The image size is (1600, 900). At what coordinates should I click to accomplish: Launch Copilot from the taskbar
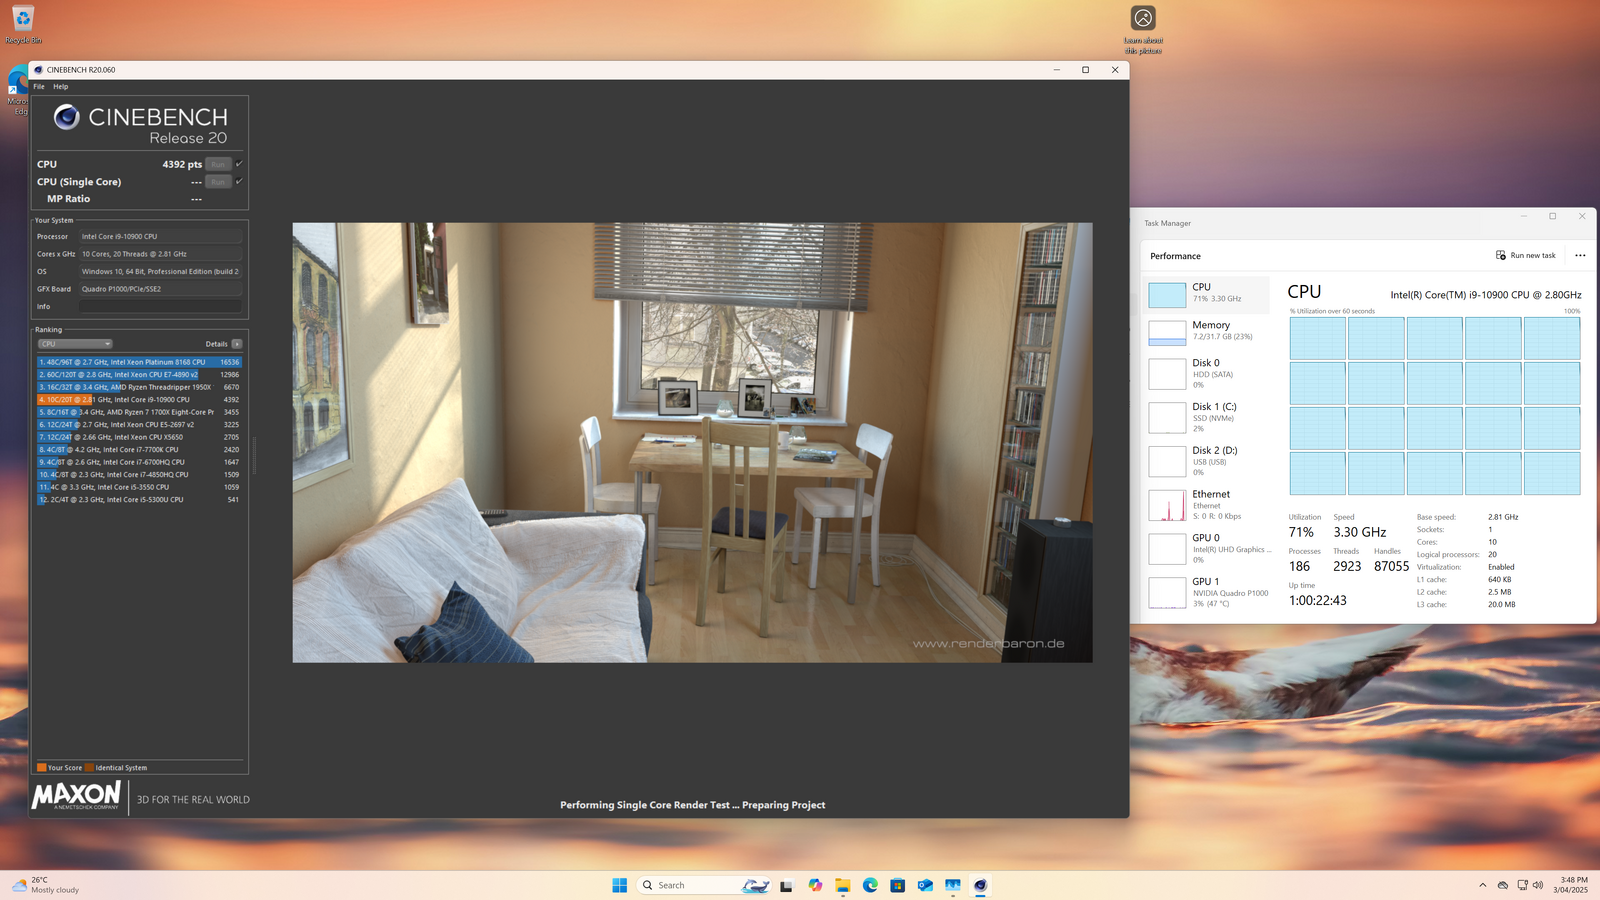click(815, 885)
